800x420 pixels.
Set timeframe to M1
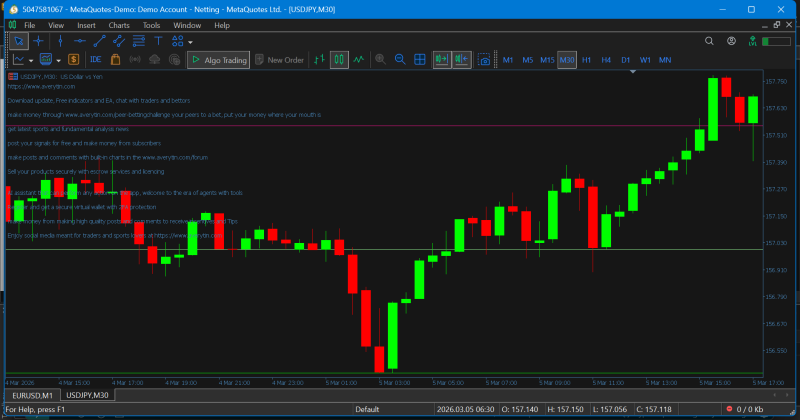tap(508, 60)
